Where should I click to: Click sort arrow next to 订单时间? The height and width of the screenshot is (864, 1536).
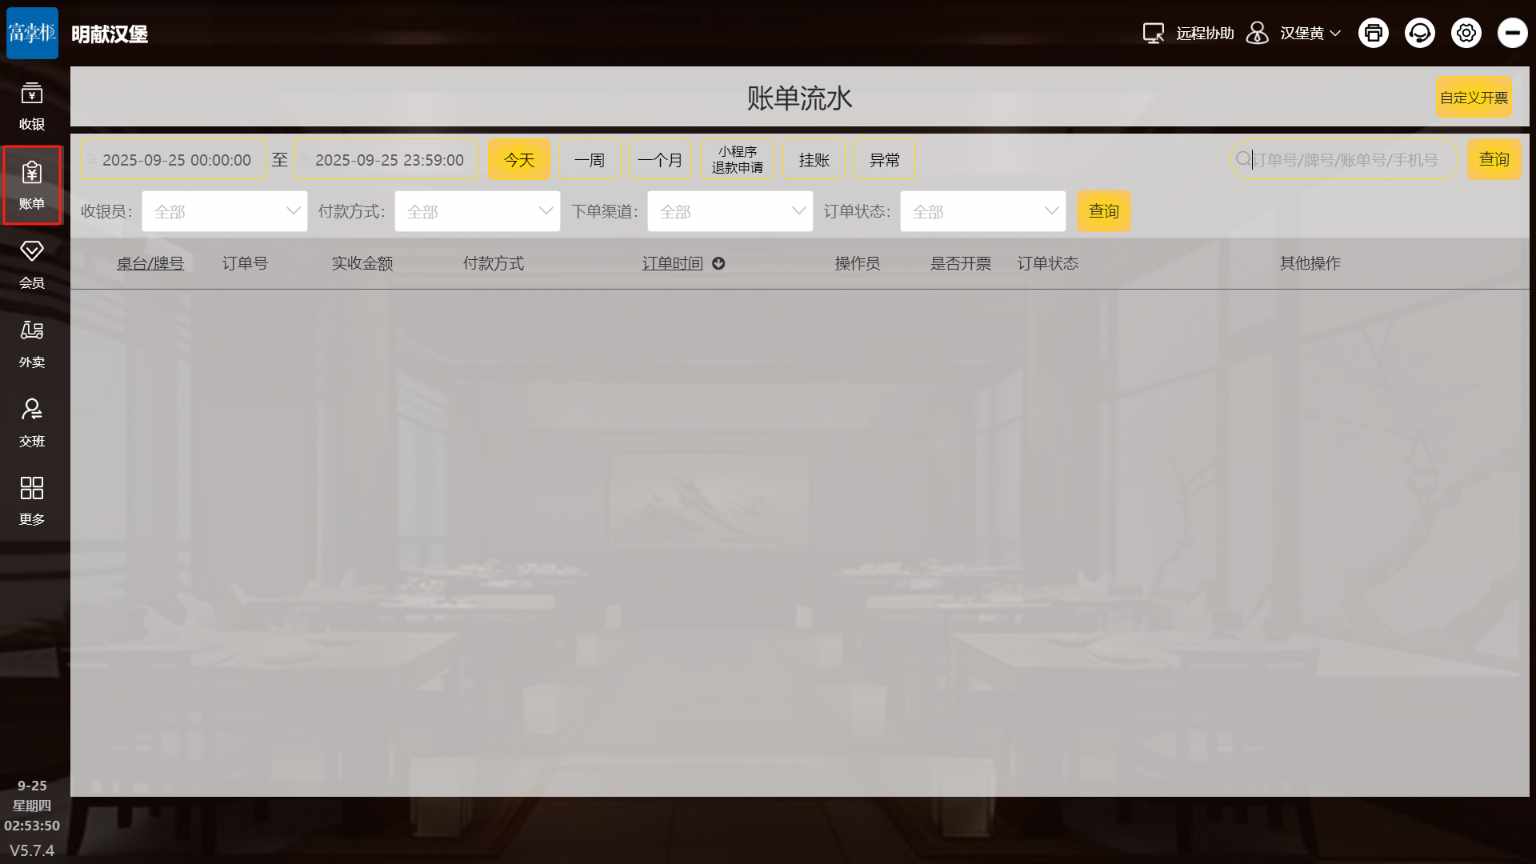point(718,263)
